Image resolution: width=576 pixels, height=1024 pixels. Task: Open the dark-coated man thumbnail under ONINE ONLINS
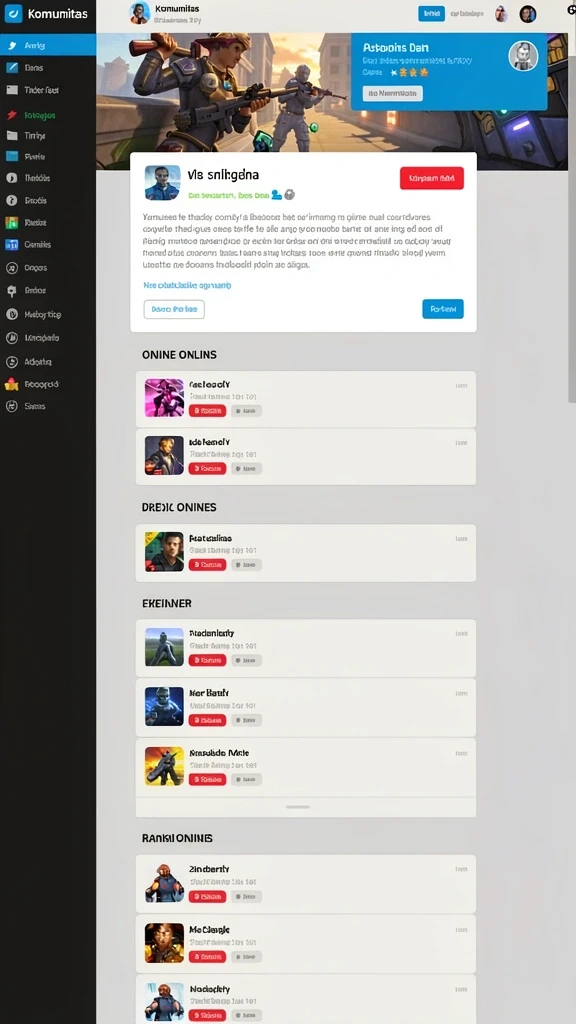(164, 455)
